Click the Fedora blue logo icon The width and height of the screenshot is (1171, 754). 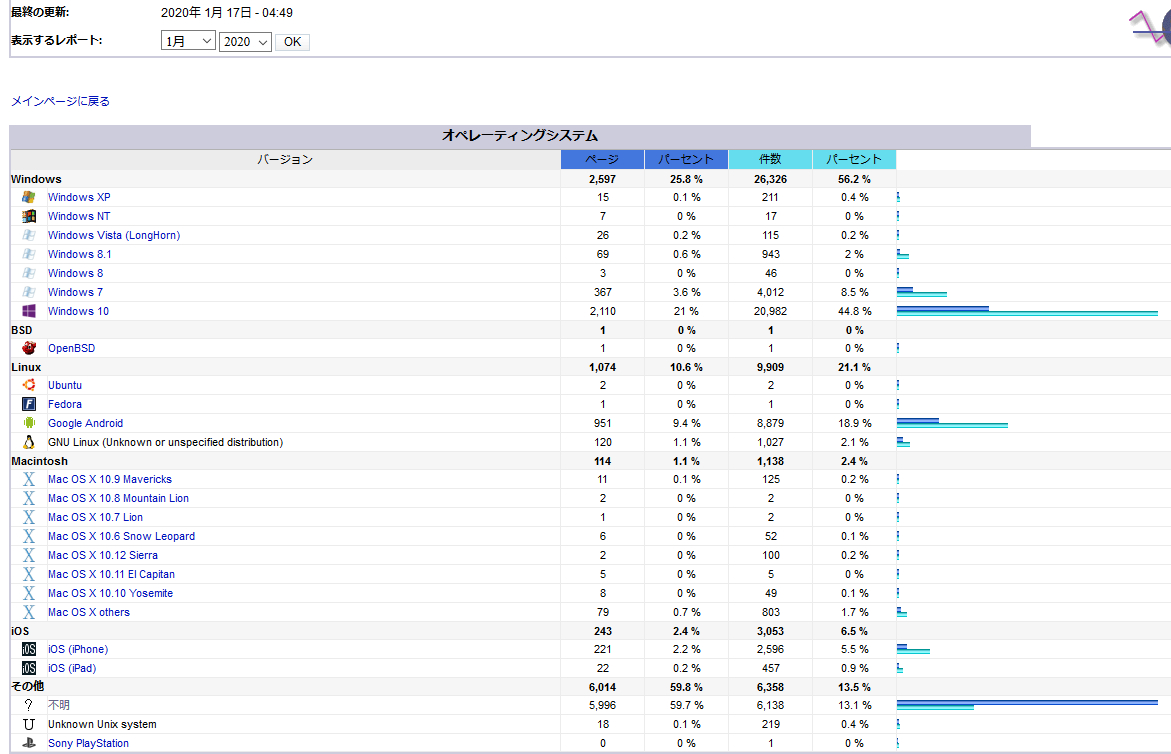29,404
